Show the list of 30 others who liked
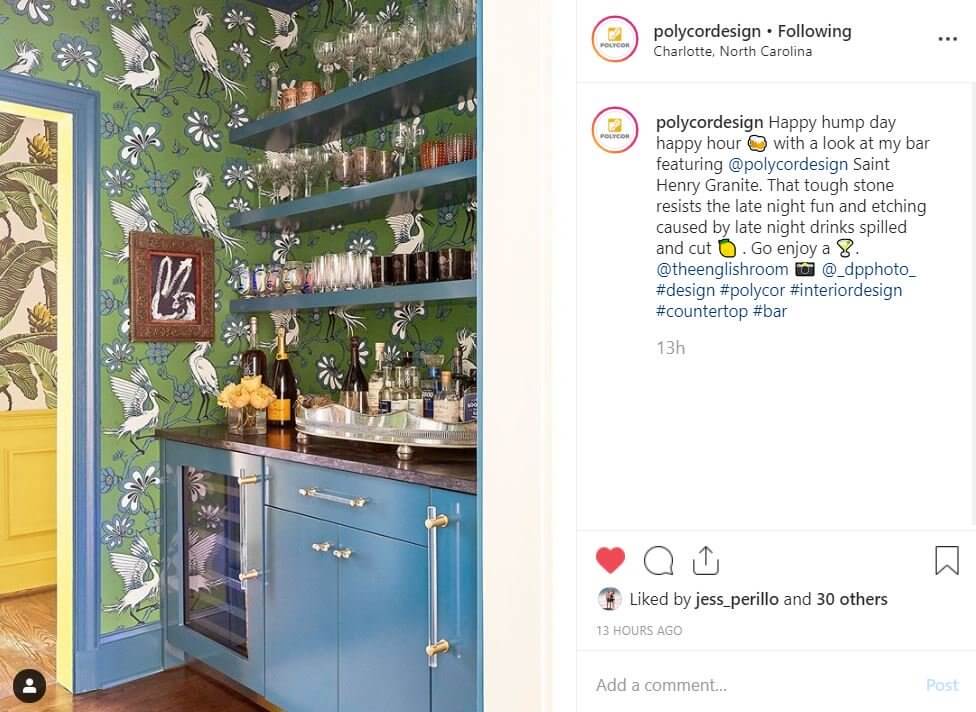 [x=852, y=599]
